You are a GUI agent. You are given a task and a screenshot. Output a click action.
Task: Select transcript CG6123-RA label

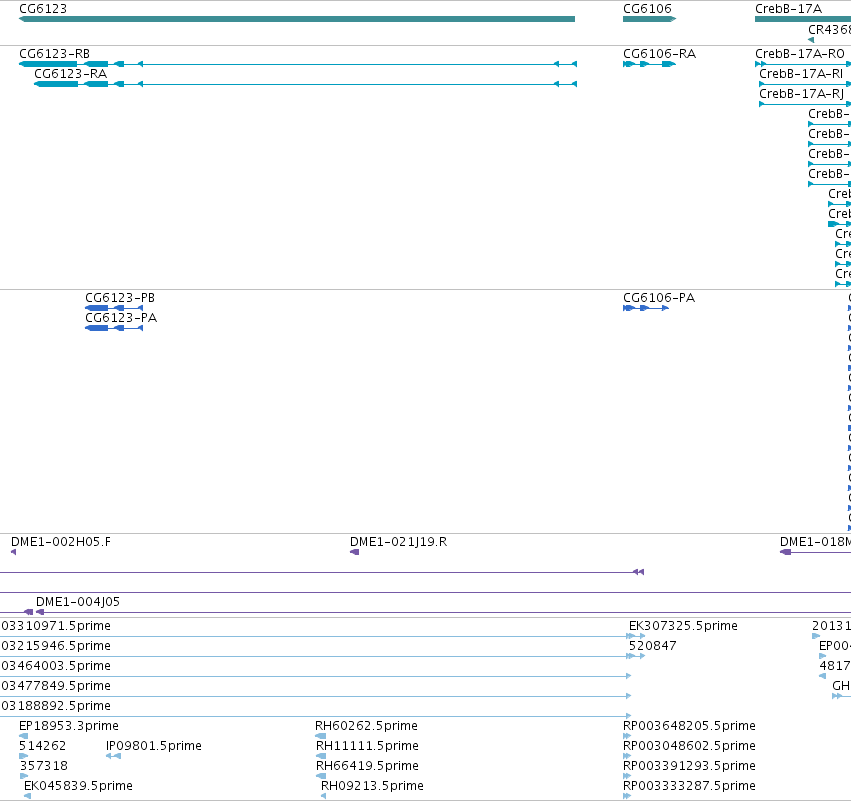71,74
